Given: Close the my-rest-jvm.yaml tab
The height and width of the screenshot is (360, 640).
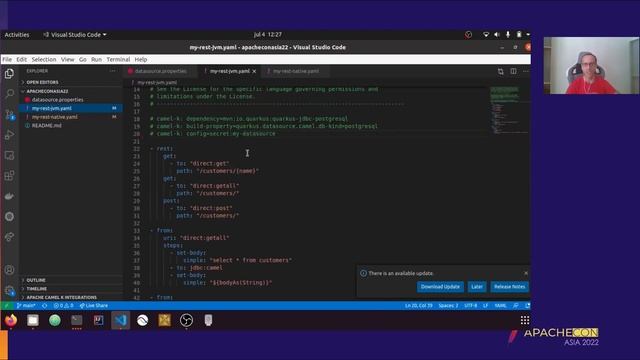Looking at the screenshot, I should (254, 71).
